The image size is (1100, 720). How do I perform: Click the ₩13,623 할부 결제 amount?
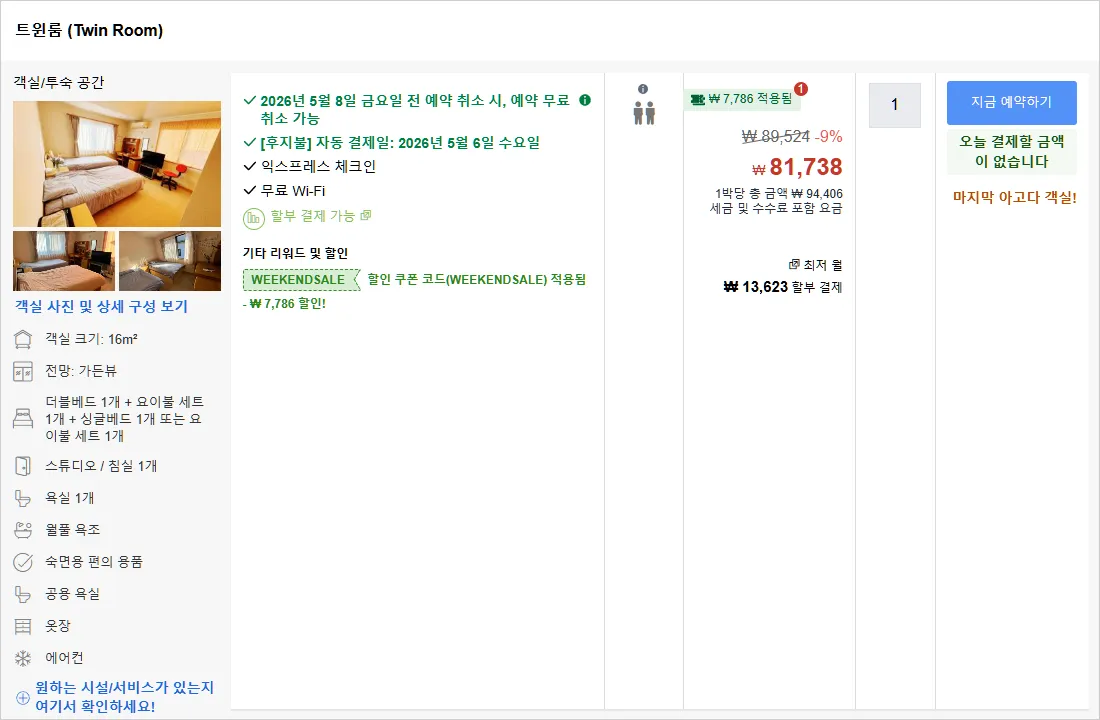(783, 287)
